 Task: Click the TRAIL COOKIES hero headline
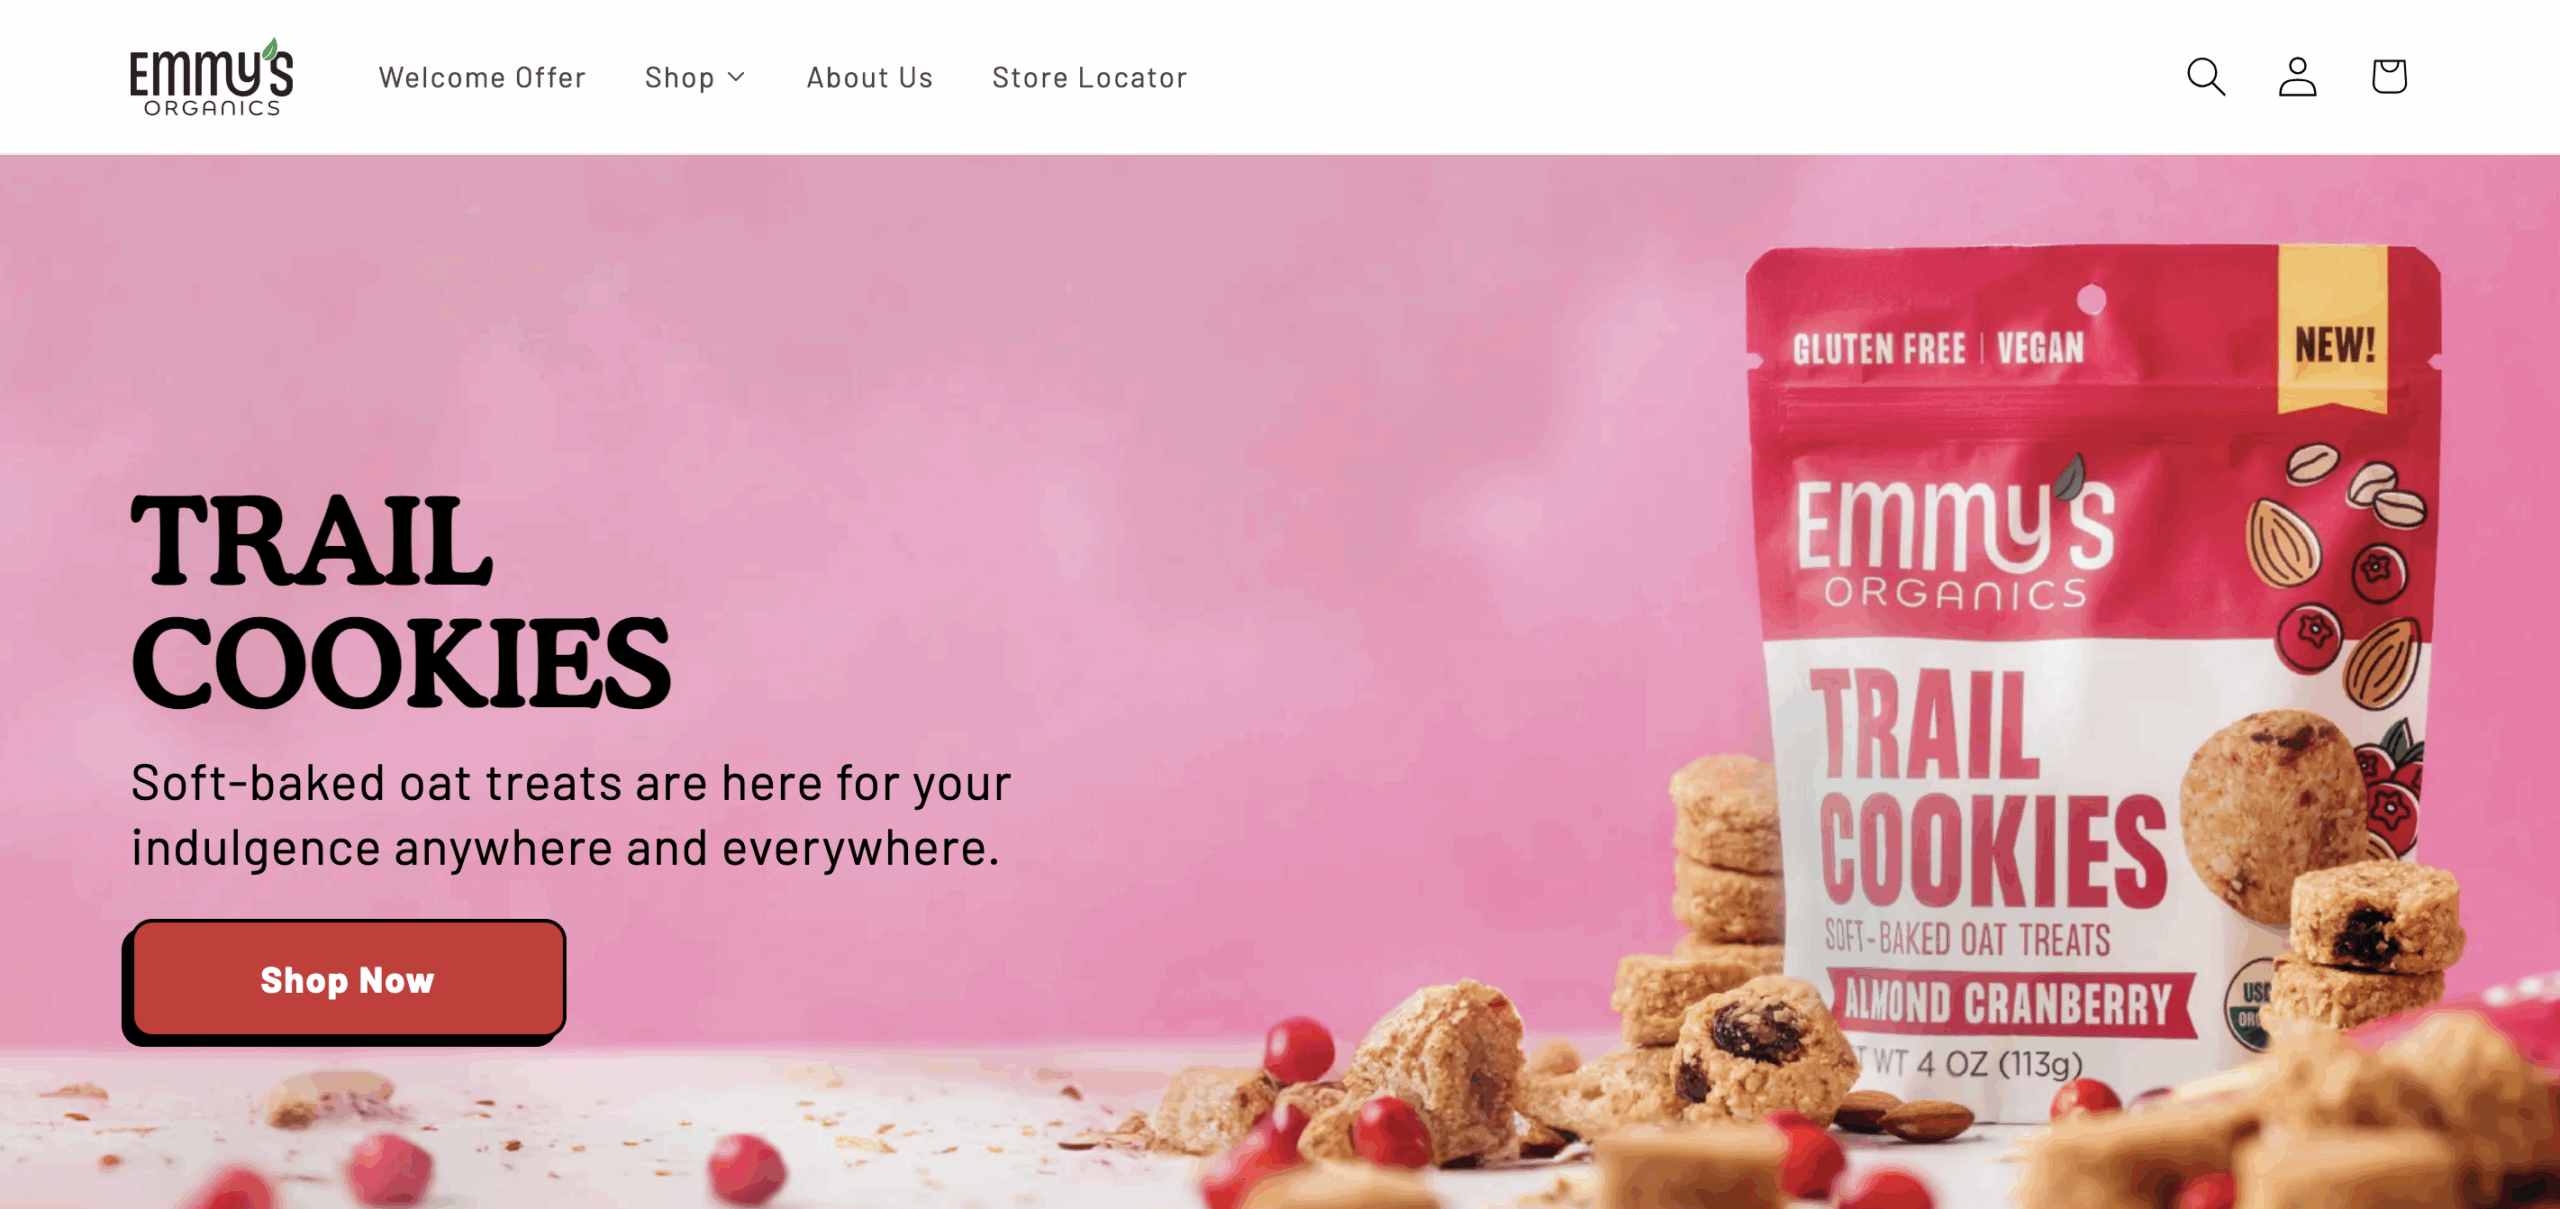pyautogui.click(x=400, y=601)
